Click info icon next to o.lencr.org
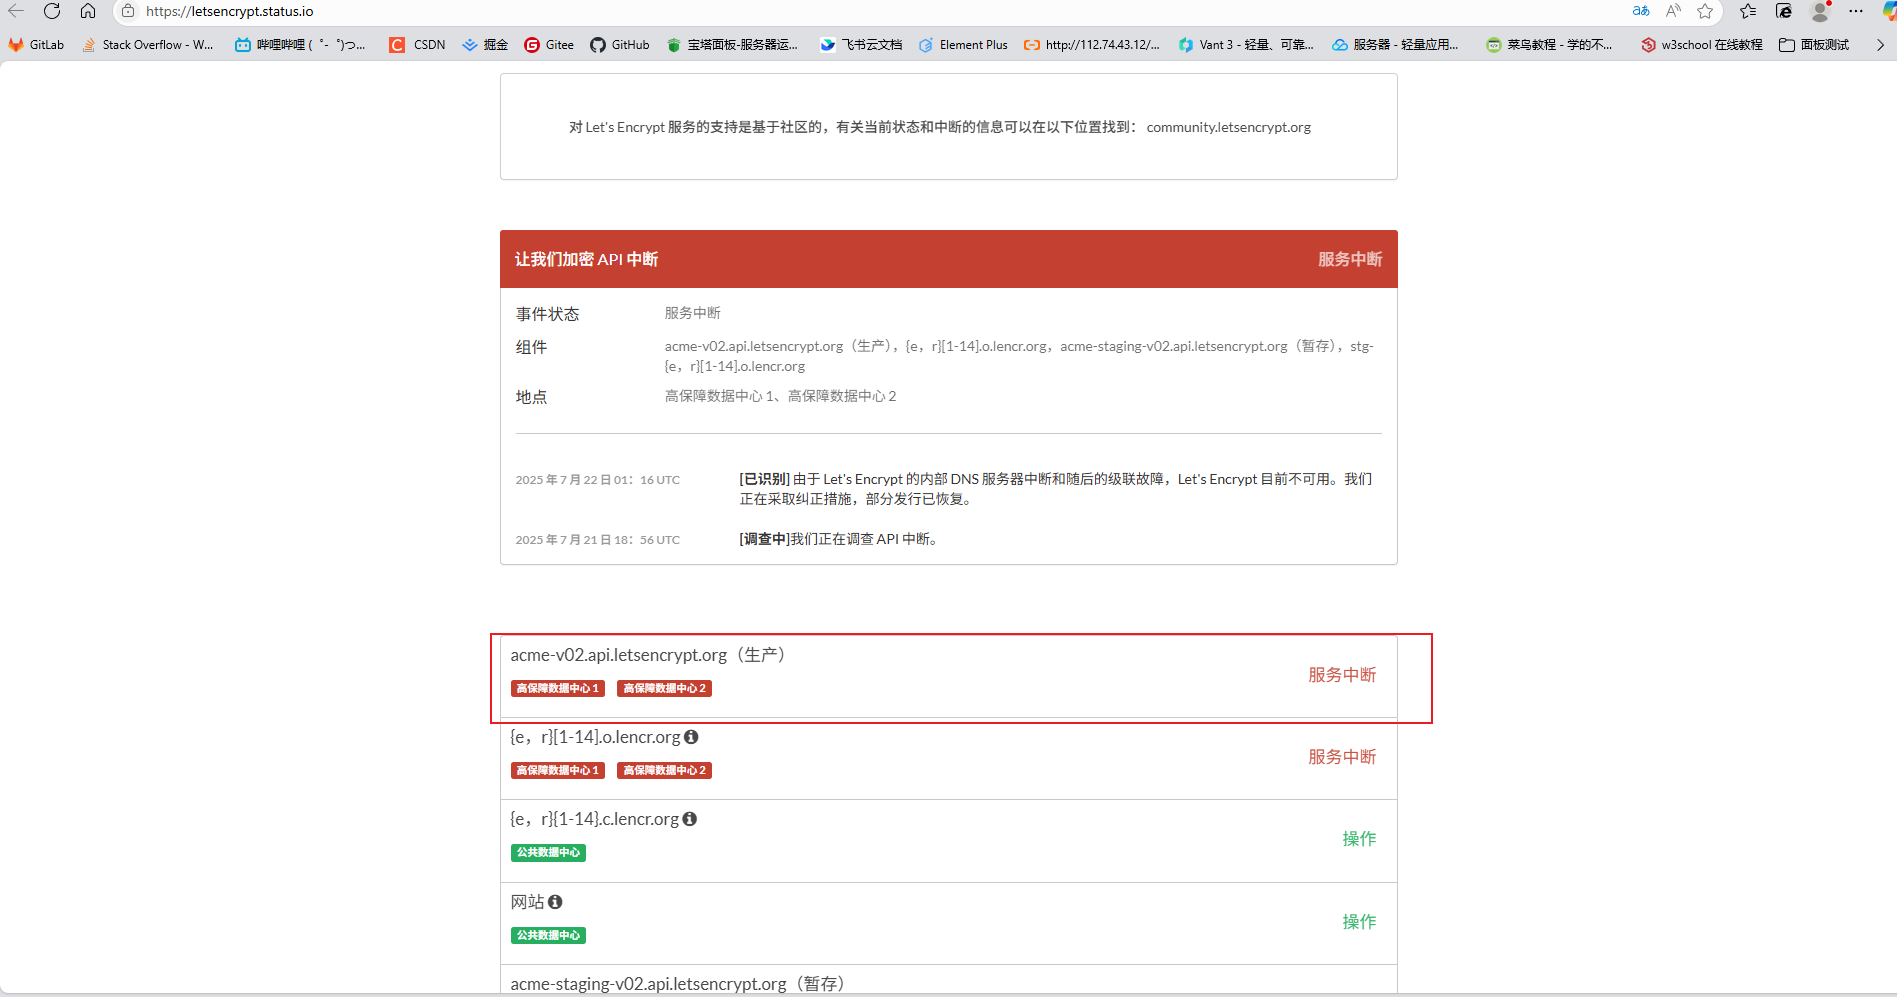Viewport: 1897px width, 997px height. coord(691,737)
